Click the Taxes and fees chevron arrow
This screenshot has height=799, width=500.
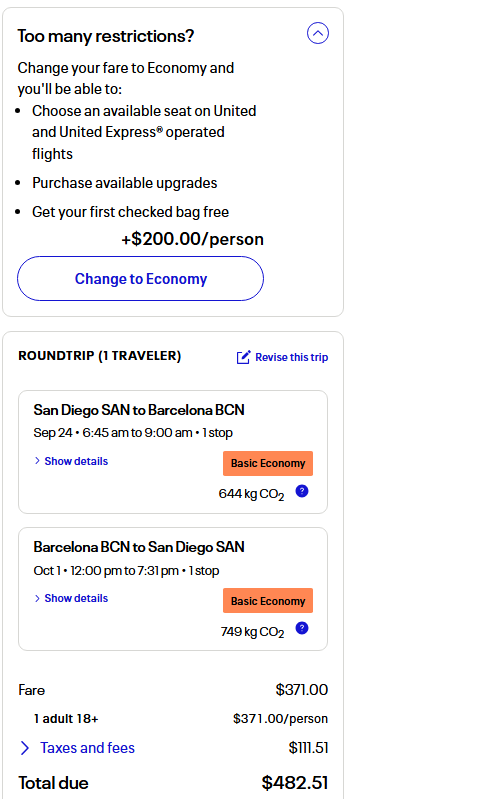pos(24,748)
